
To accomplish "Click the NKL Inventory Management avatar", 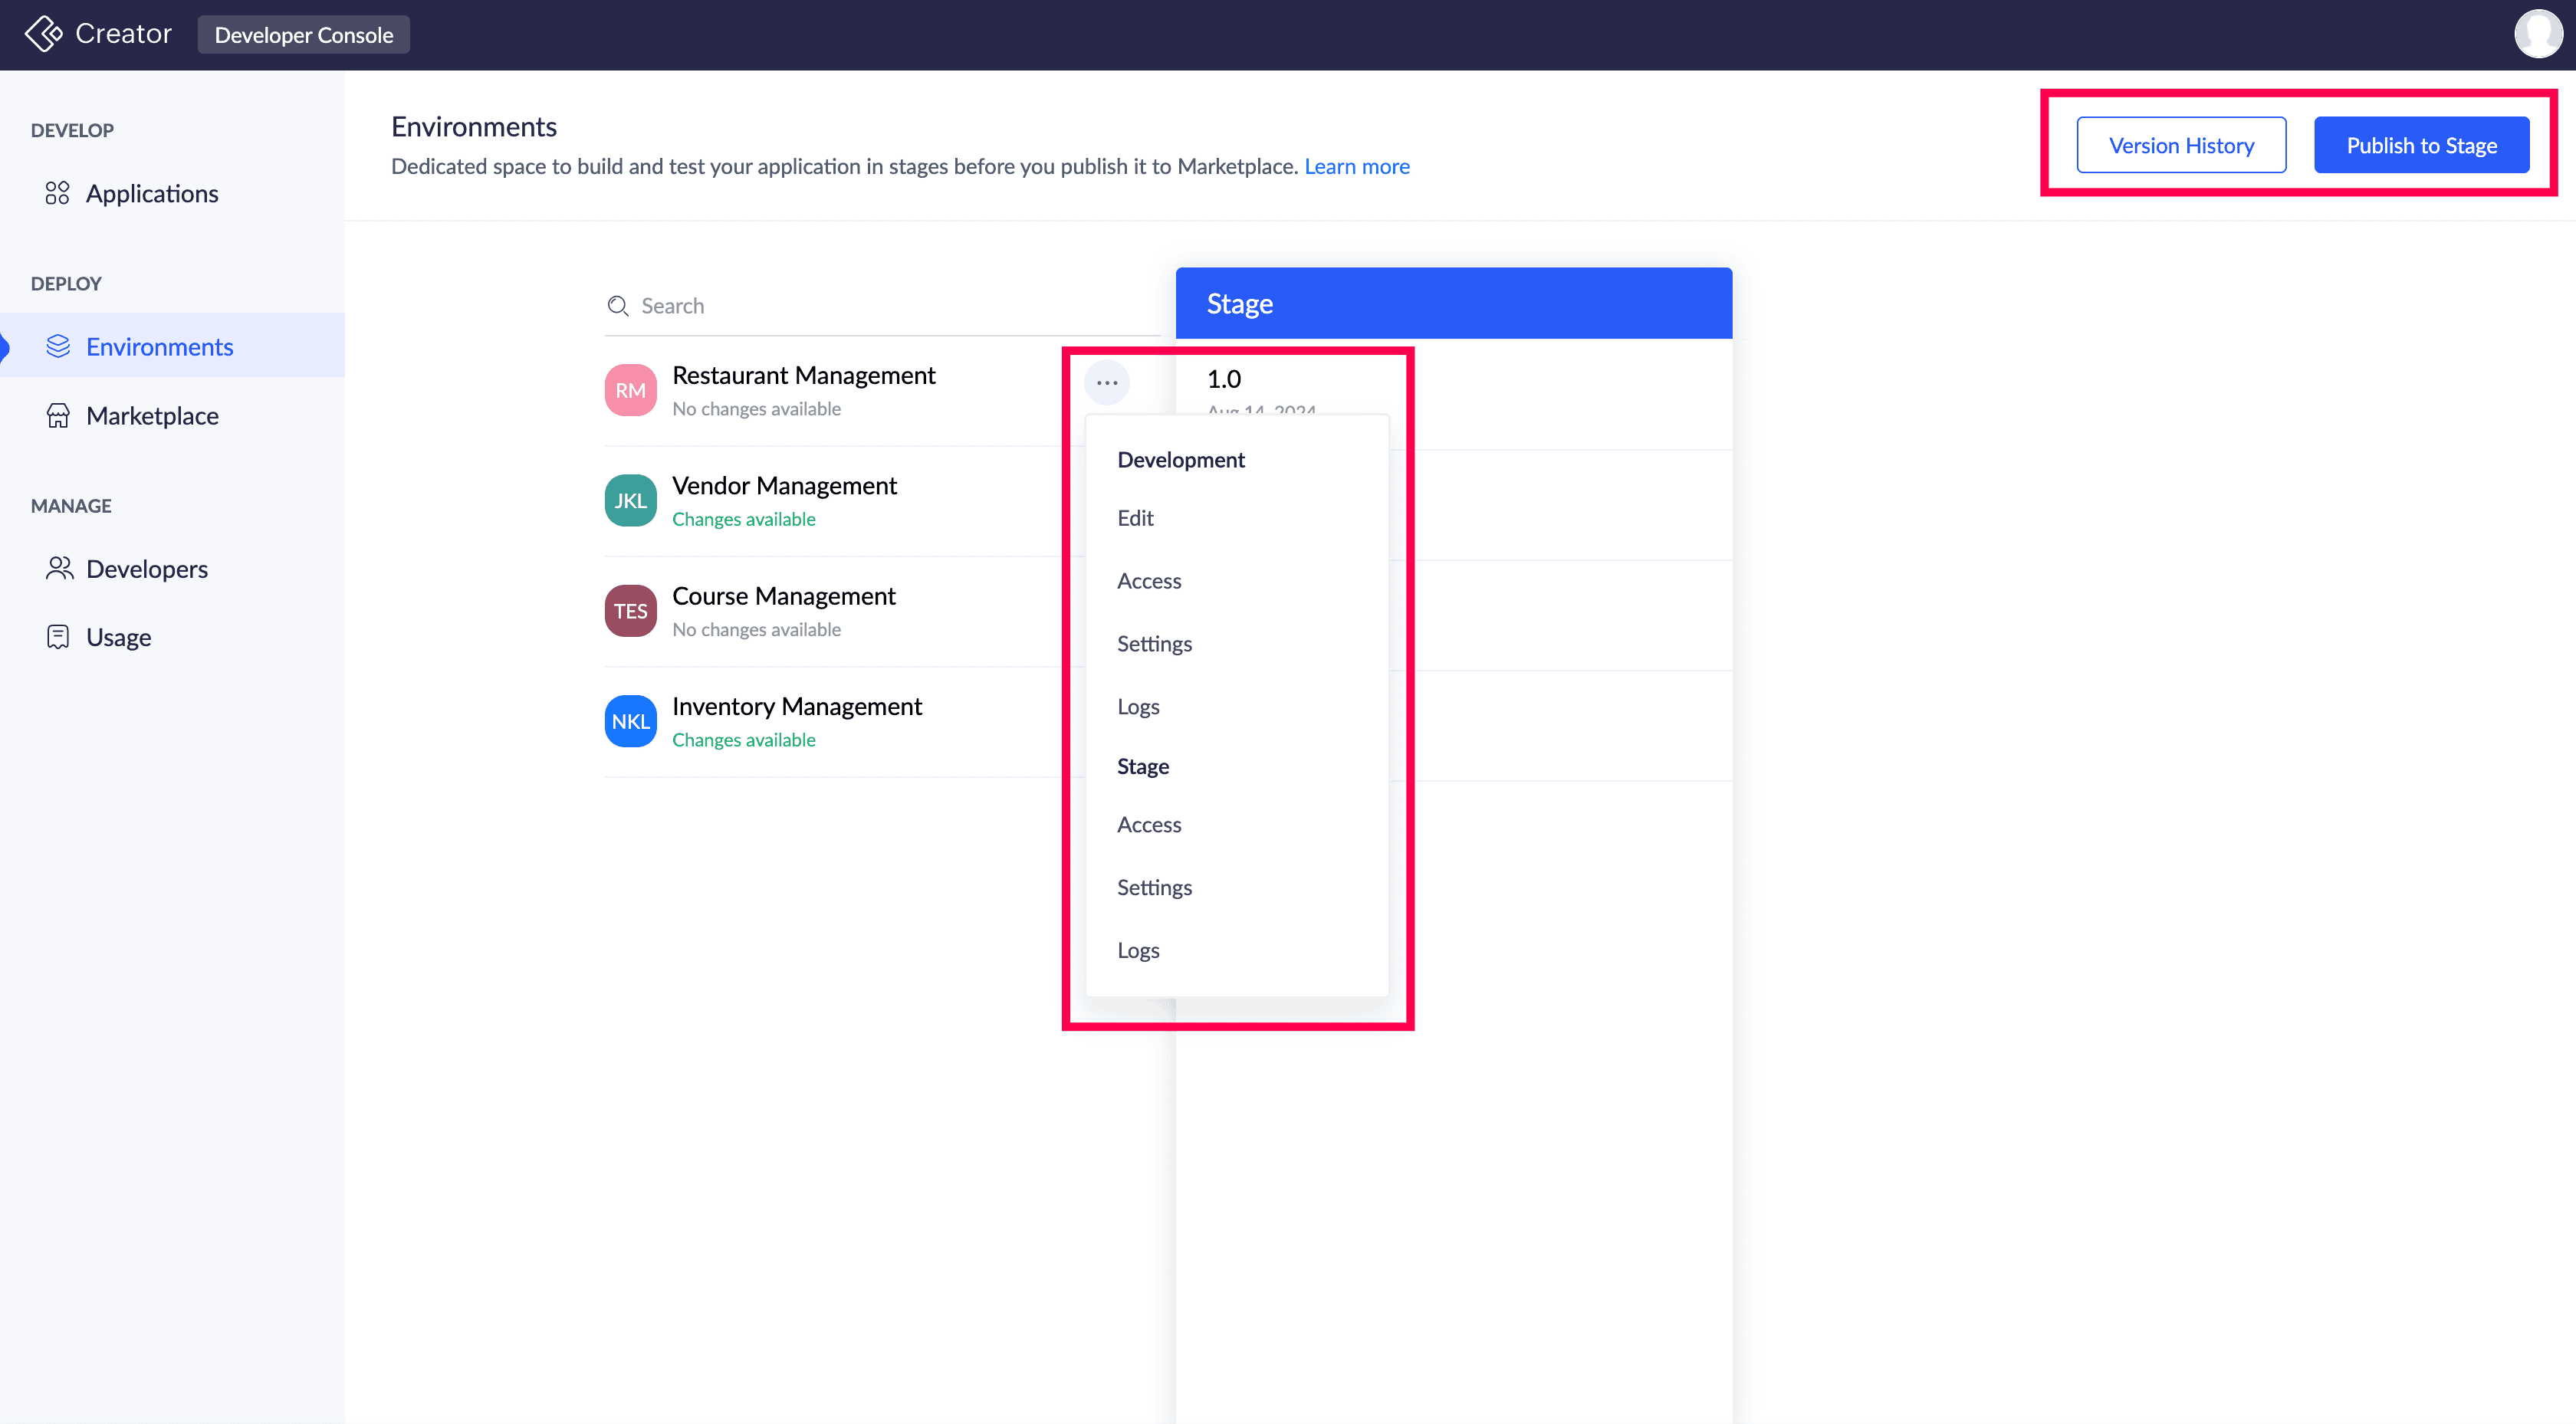I will point(630,721).
